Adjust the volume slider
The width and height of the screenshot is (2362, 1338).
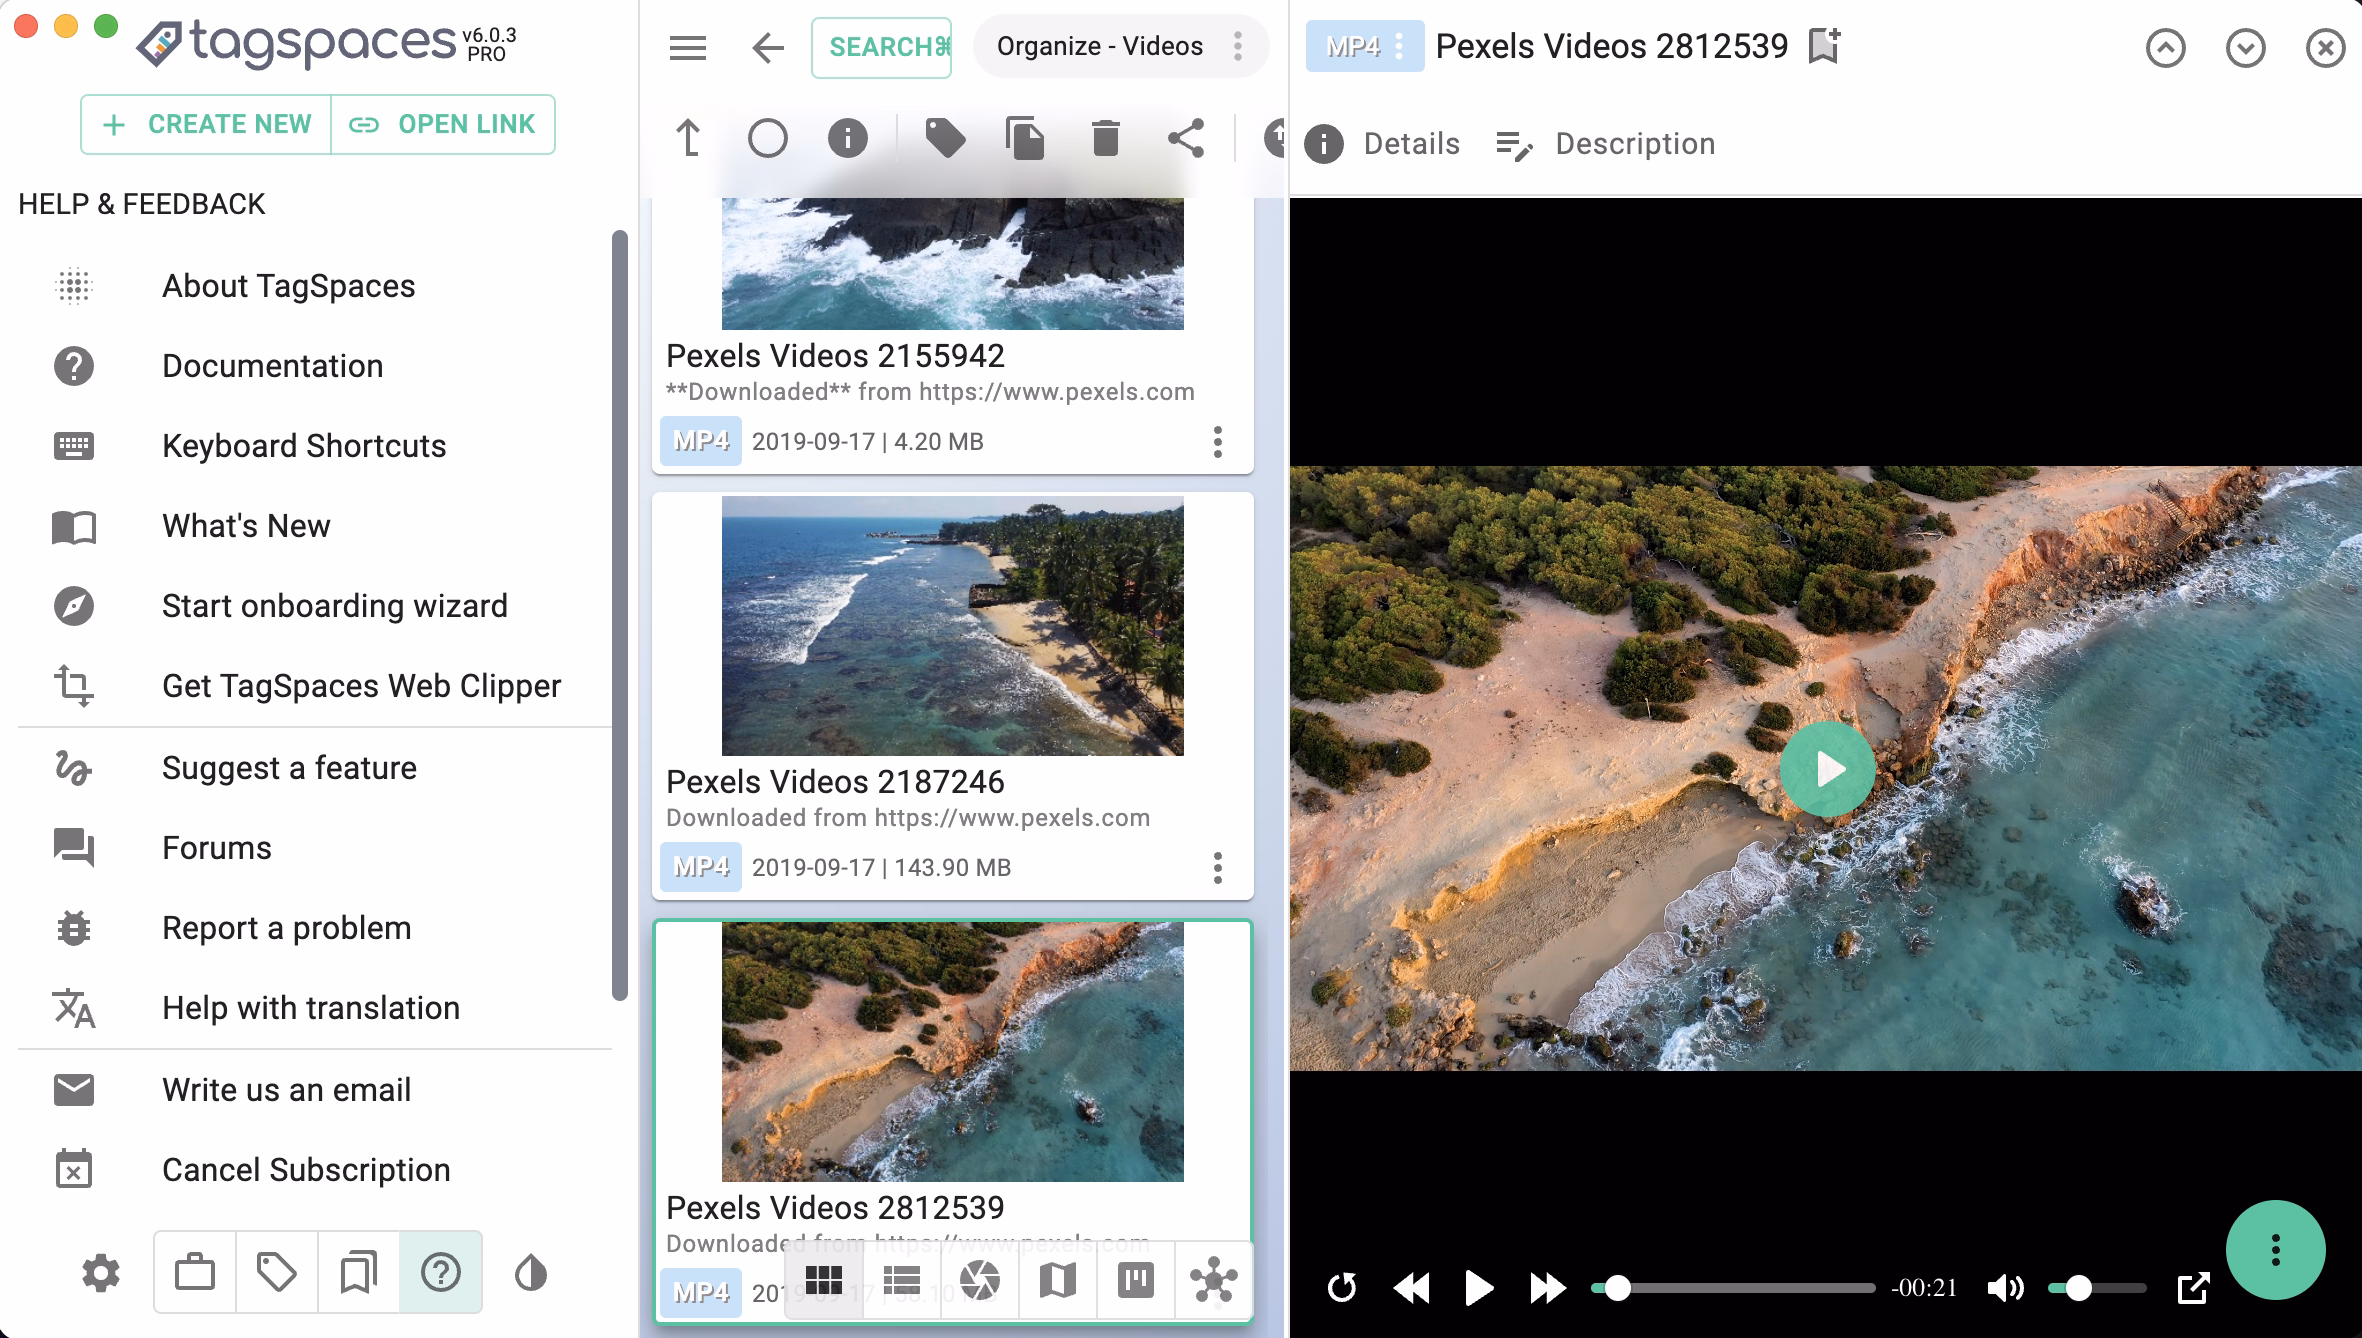point(2096,1288)
